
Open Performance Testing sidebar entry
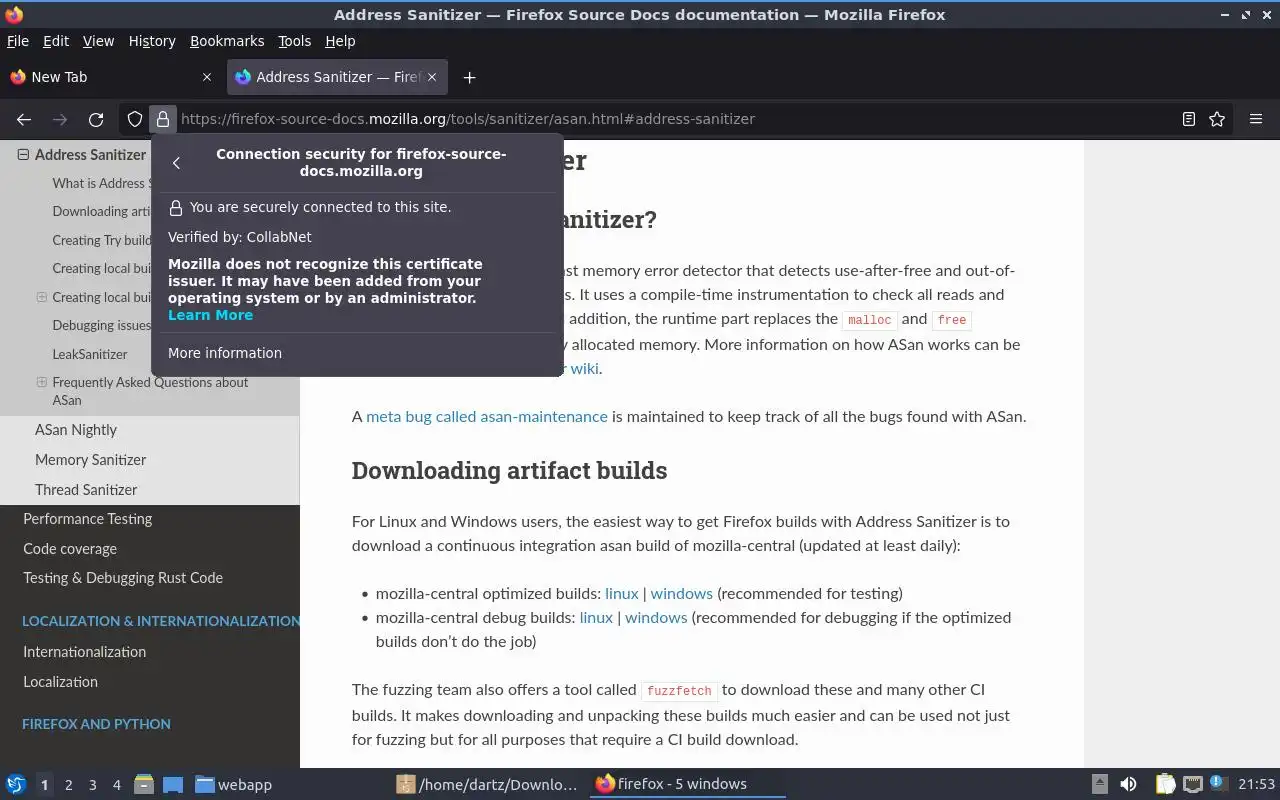point(88,519)
